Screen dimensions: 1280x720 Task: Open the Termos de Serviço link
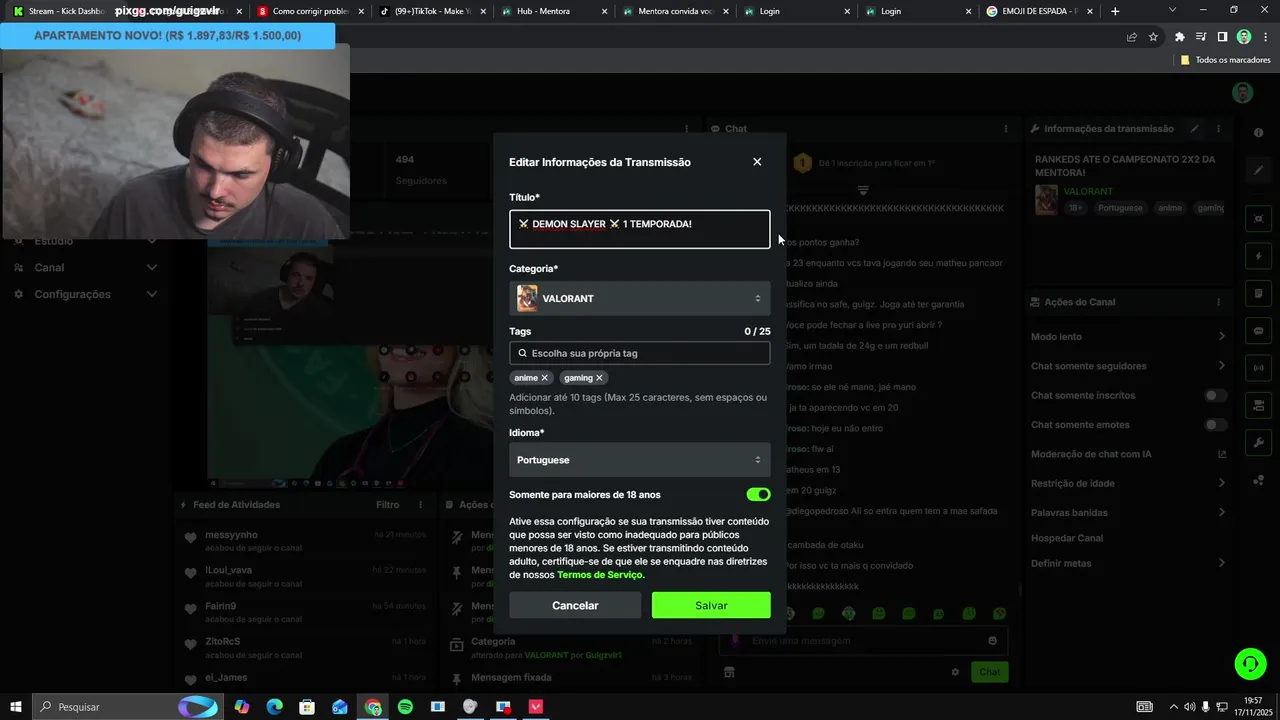click(x=600, y=575)
